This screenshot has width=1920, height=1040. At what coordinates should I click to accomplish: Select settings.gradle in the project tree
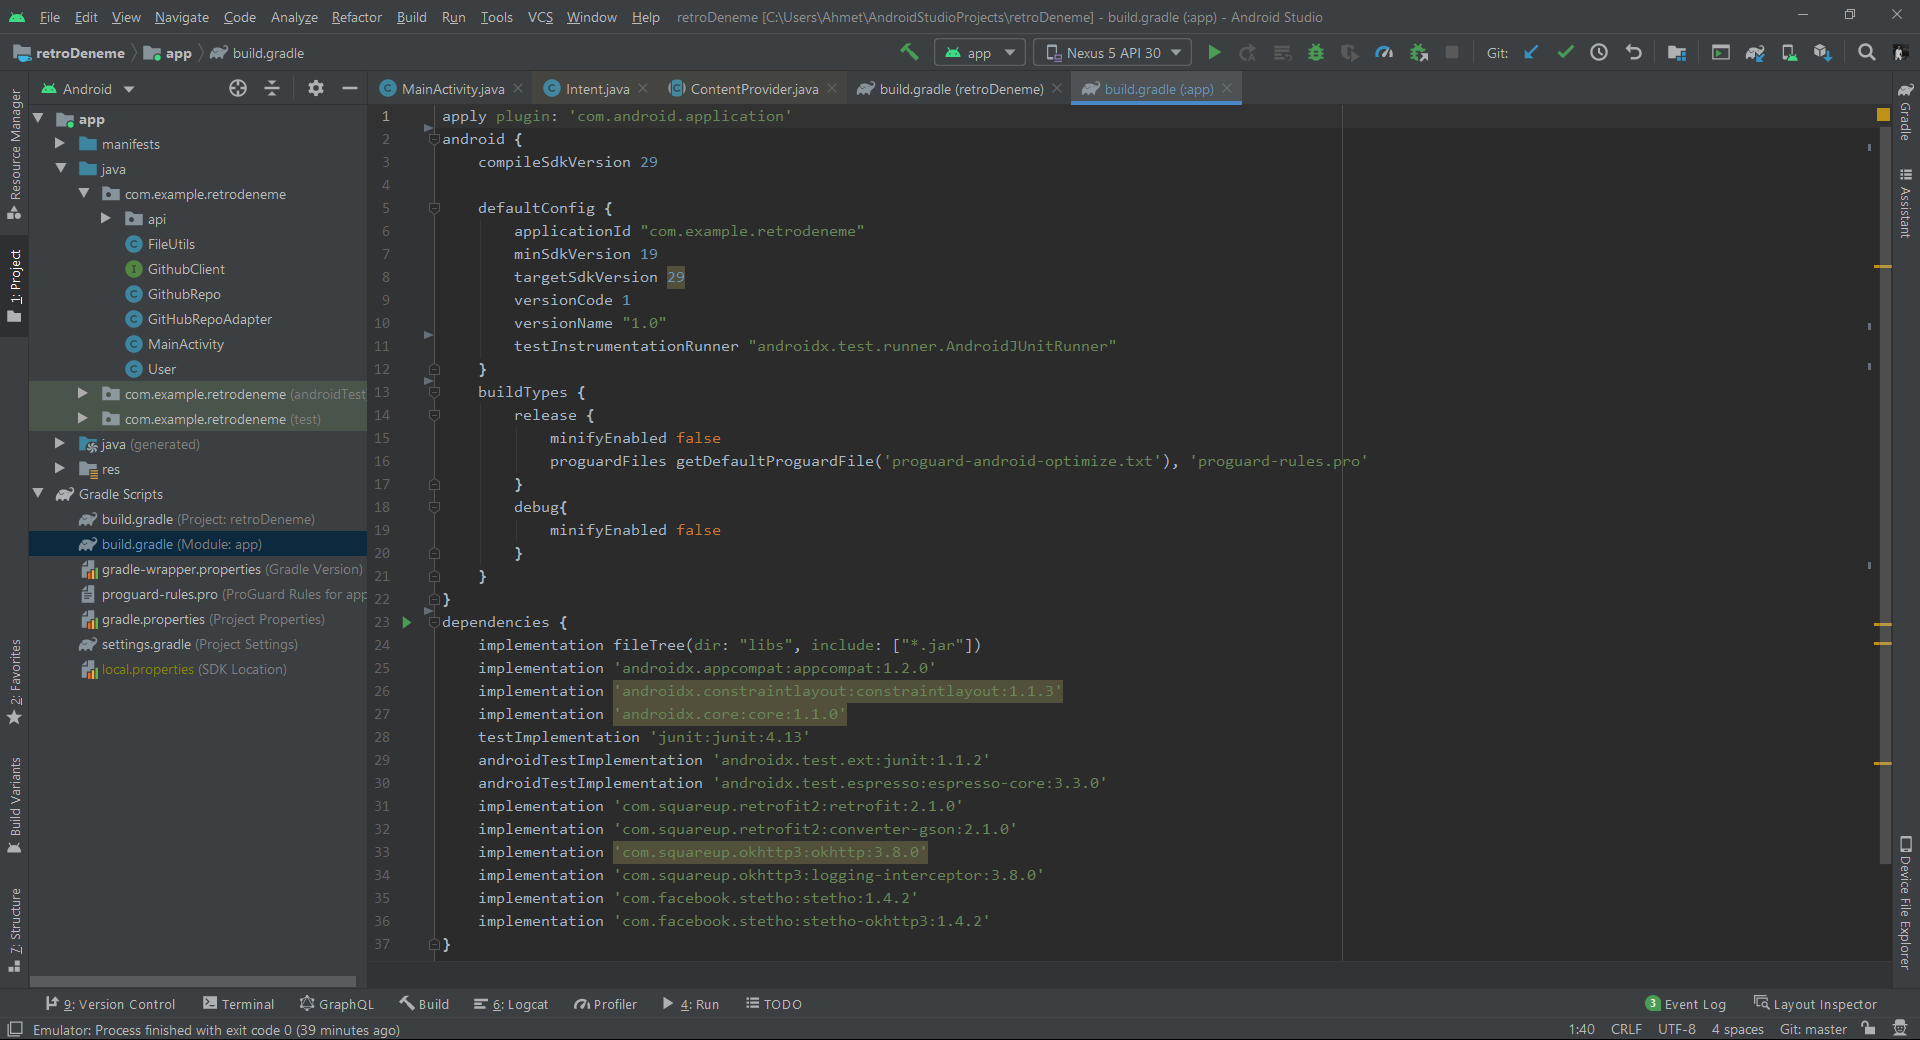tap(146, 644)
